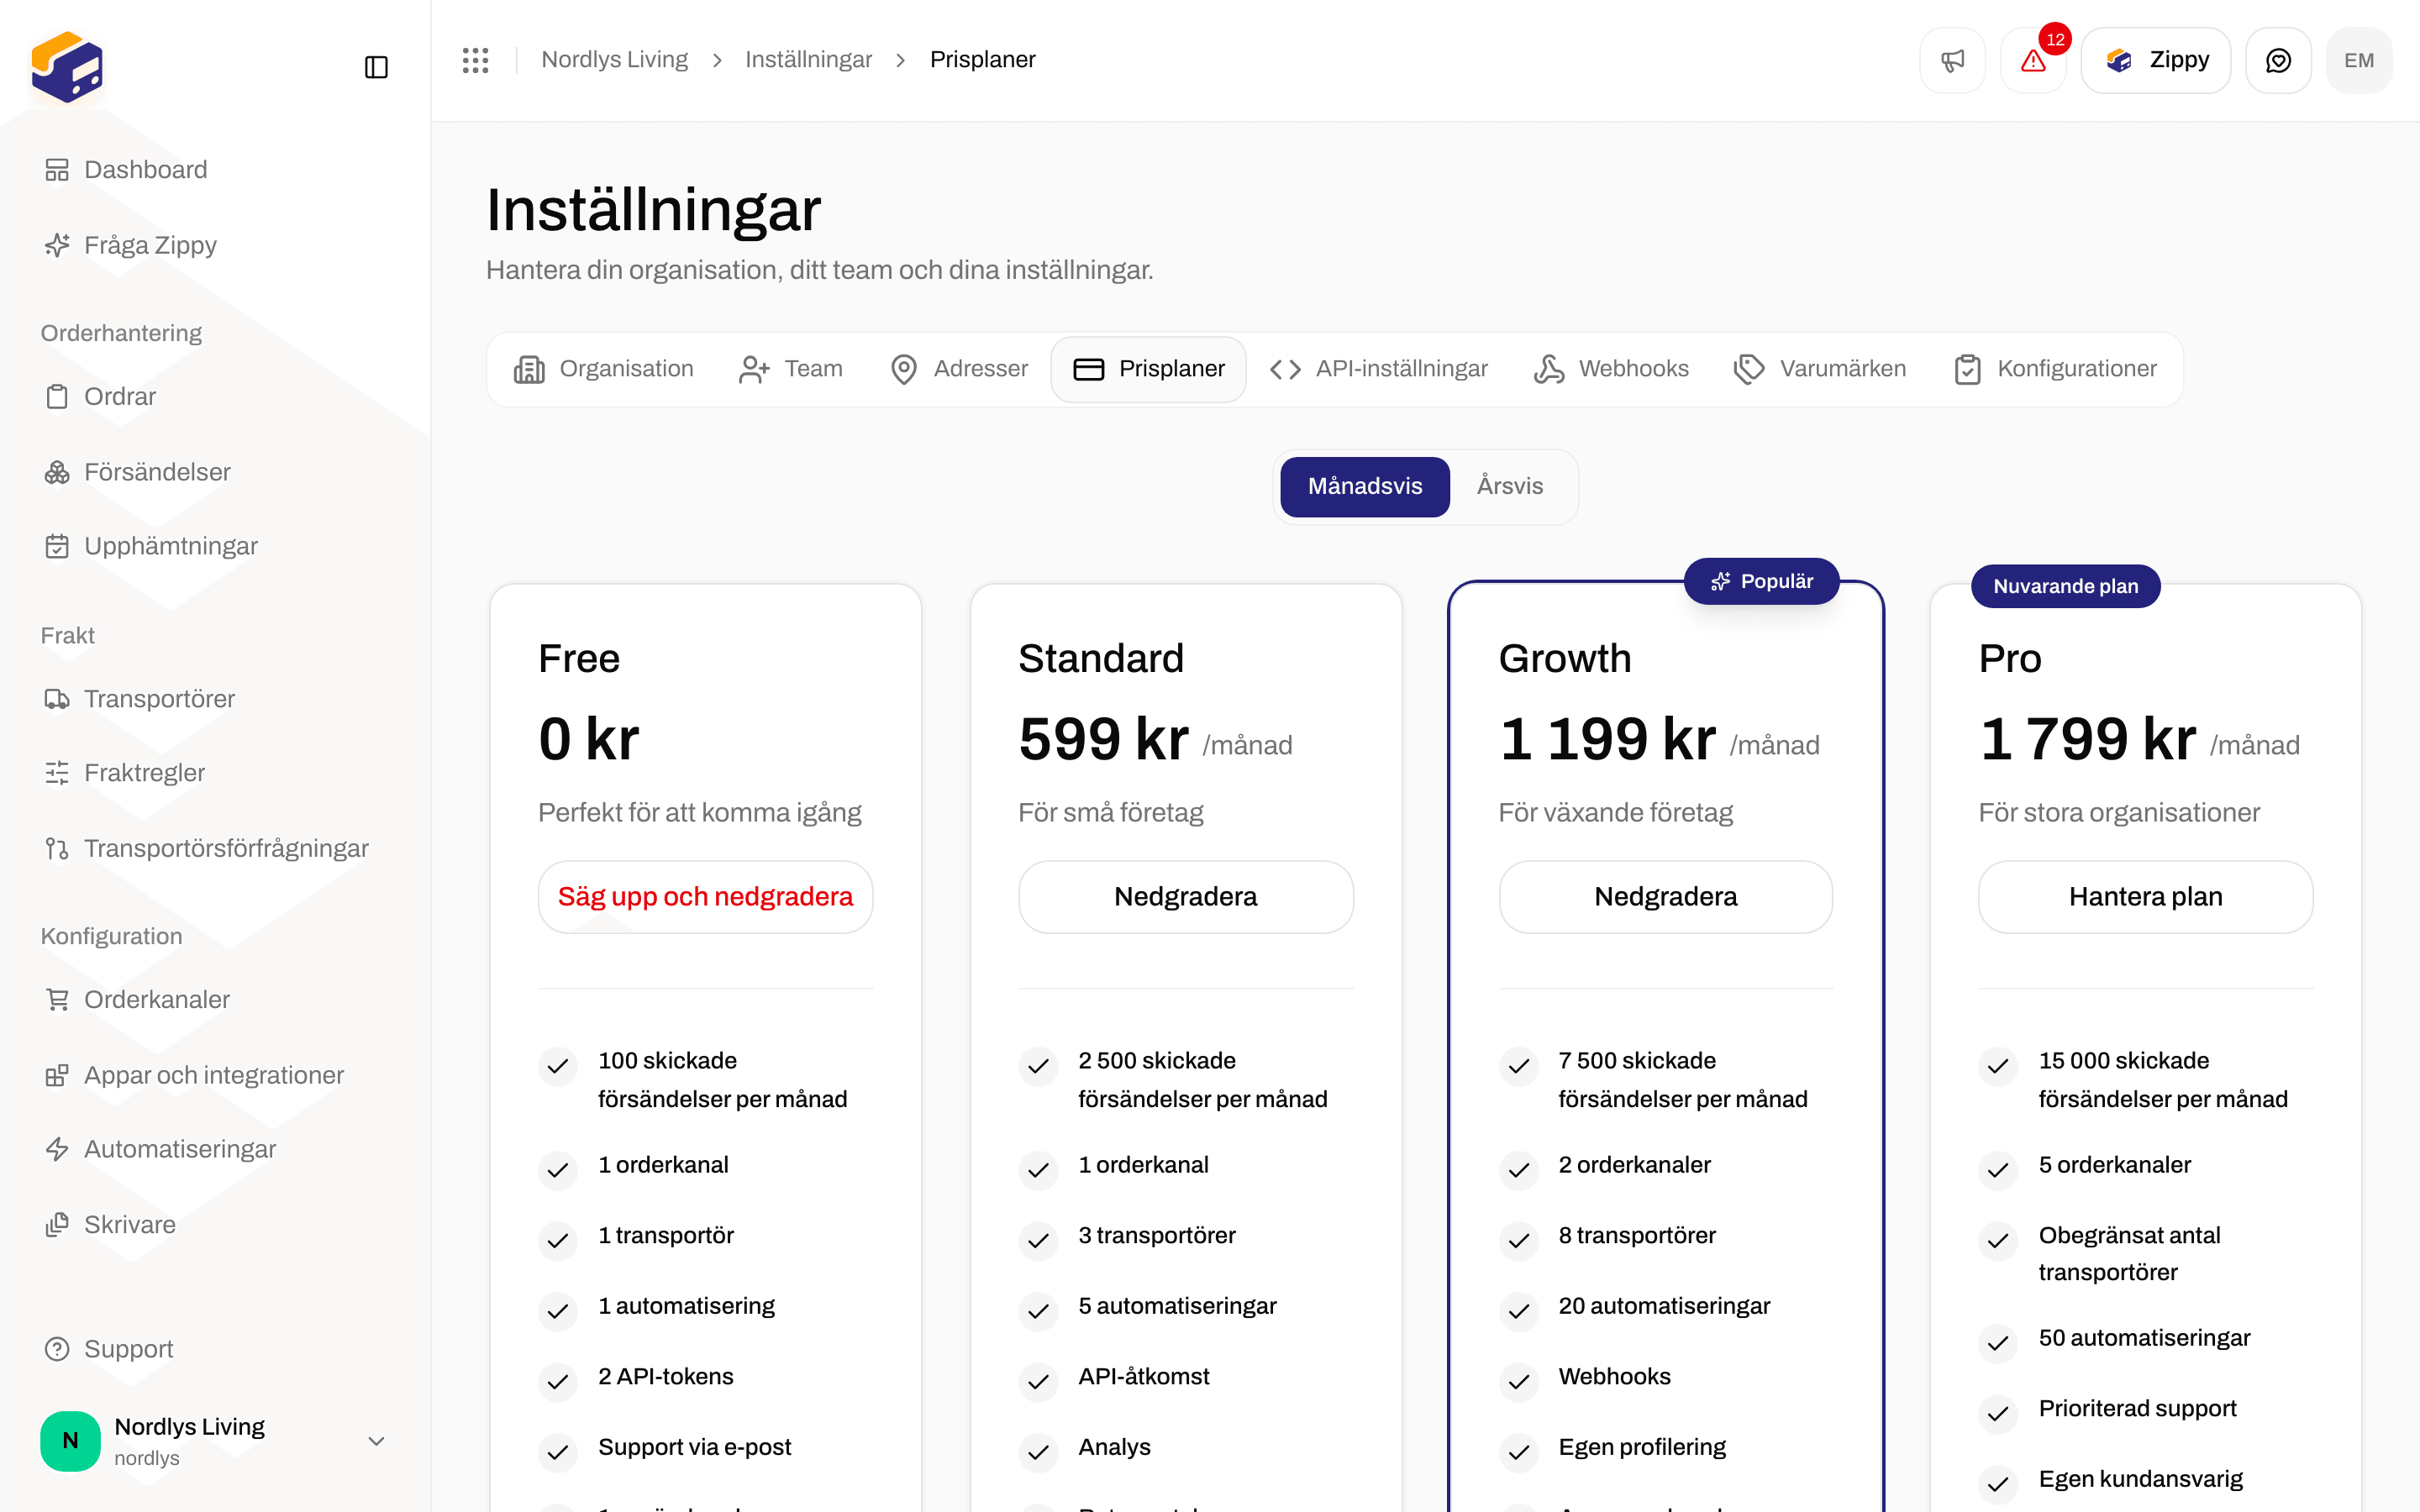Click the Konfigurationer clipboard-check icon

tap(1967, 369)
